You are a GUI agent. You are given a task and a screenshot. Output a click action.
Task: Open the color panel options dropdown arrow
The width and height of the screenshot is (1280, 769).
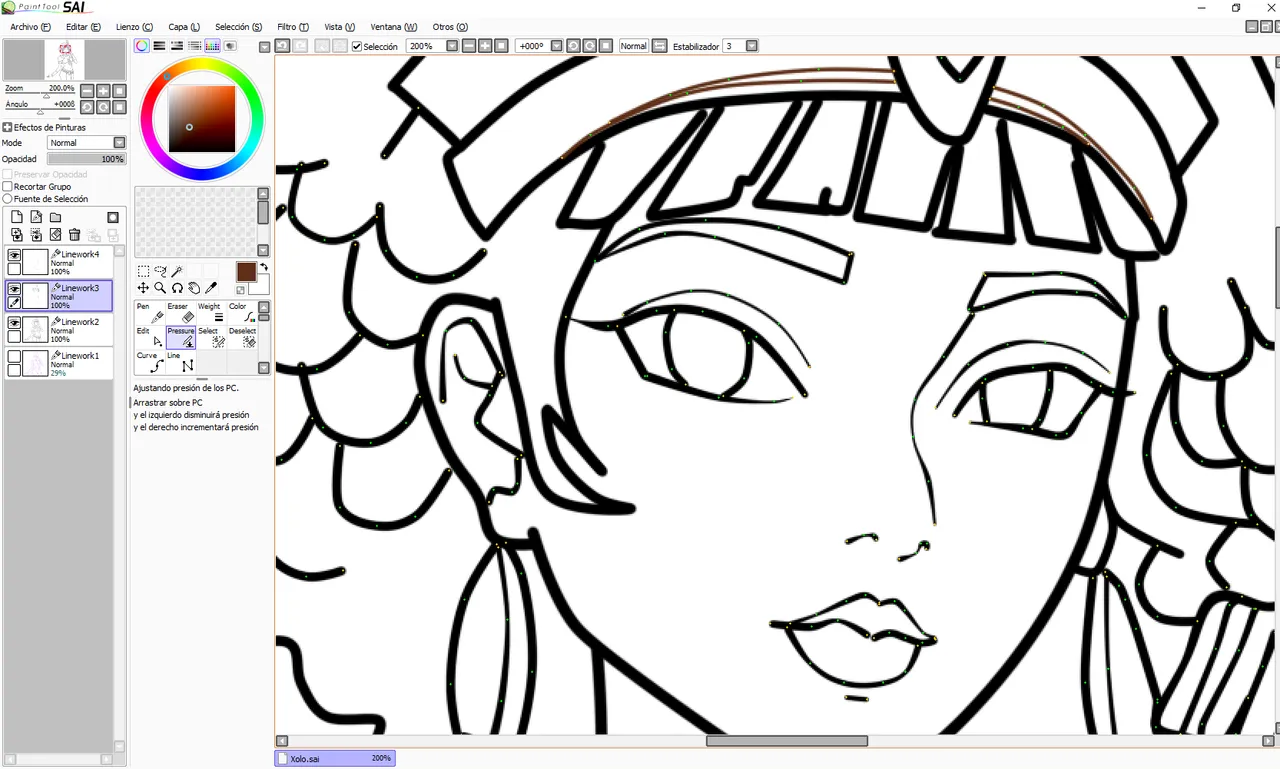click(264, 46)
